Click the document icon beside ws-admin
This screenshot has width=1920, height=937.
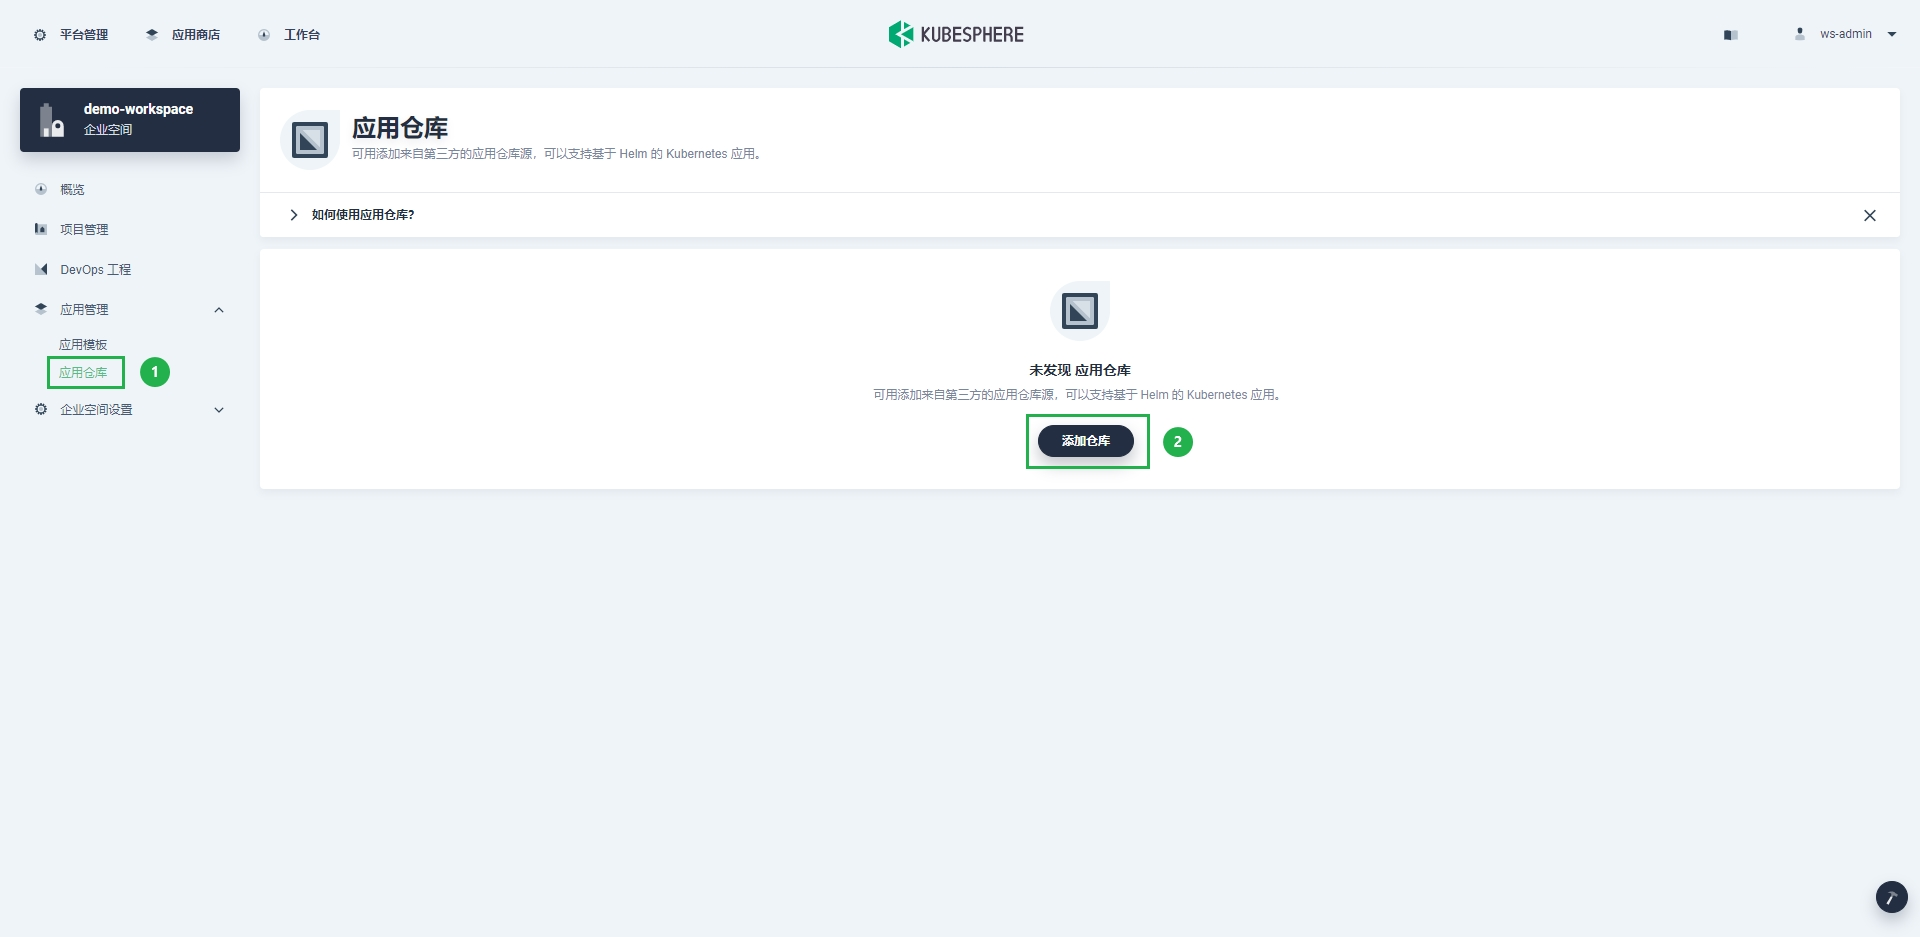pyautogui.click(x=1731, y=35)
